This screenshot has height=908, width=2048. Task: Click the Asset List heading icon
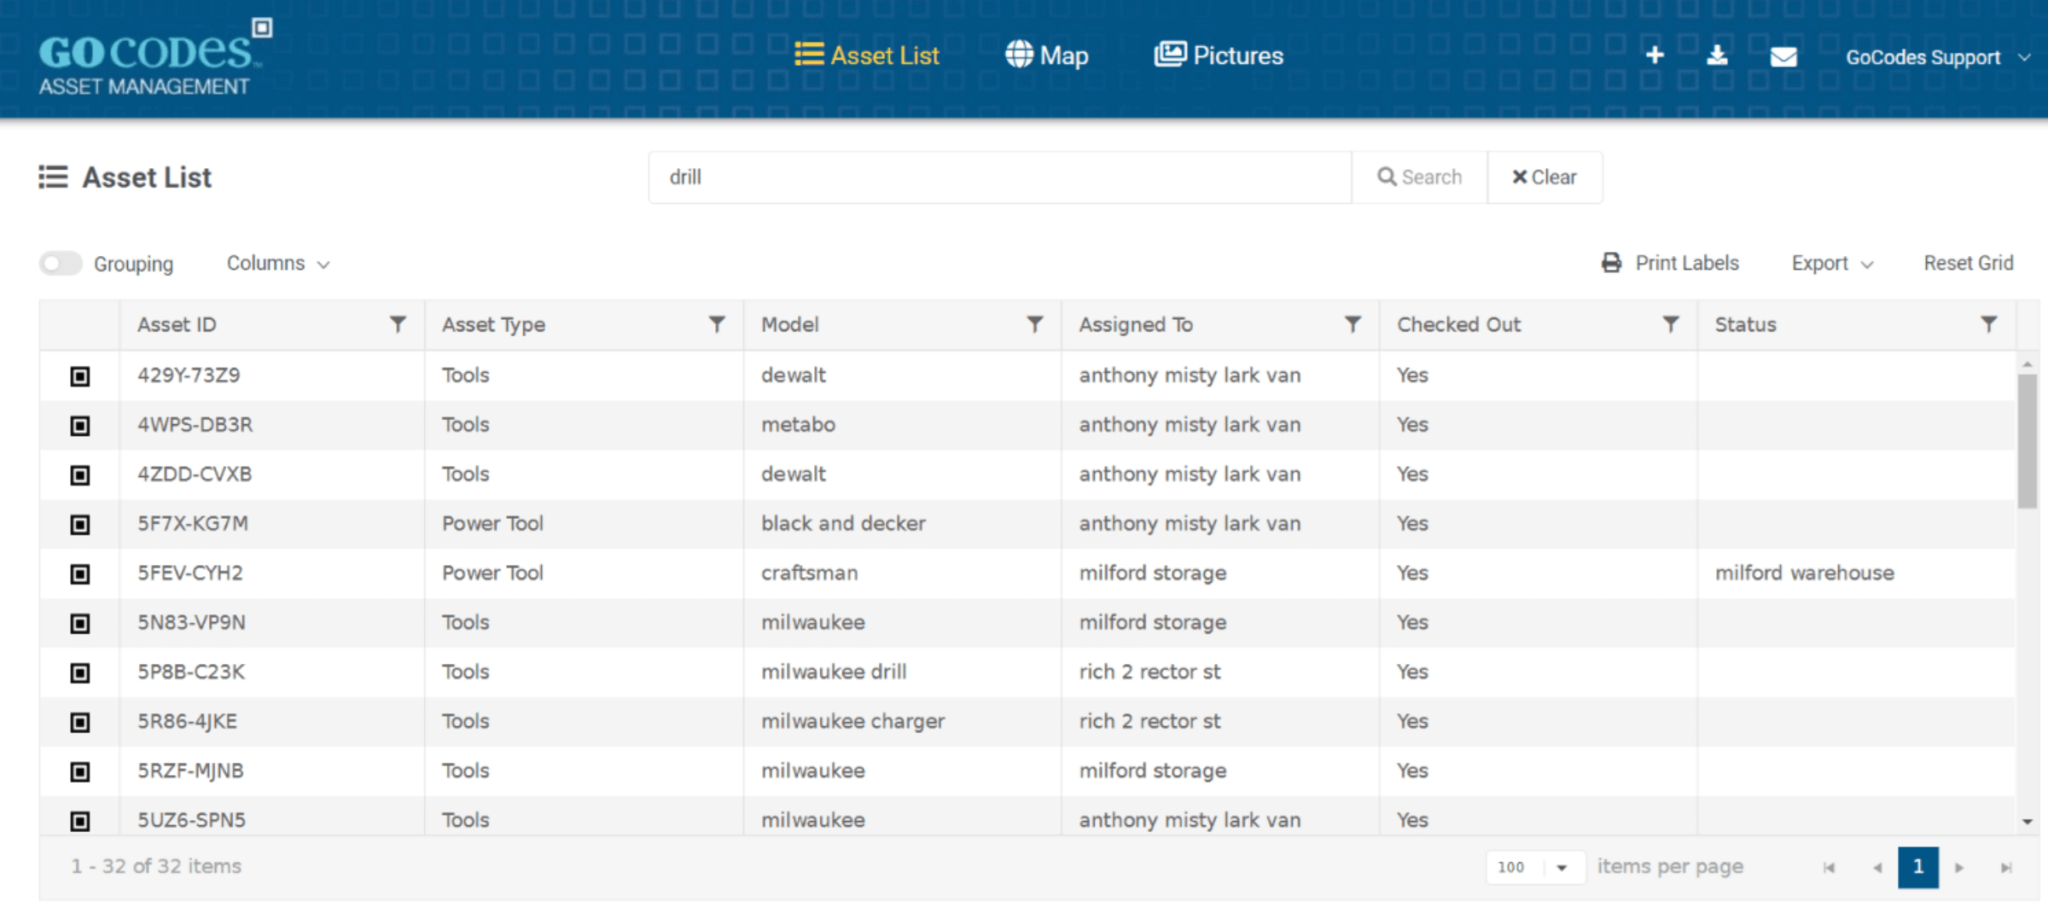tap(52, 176)
